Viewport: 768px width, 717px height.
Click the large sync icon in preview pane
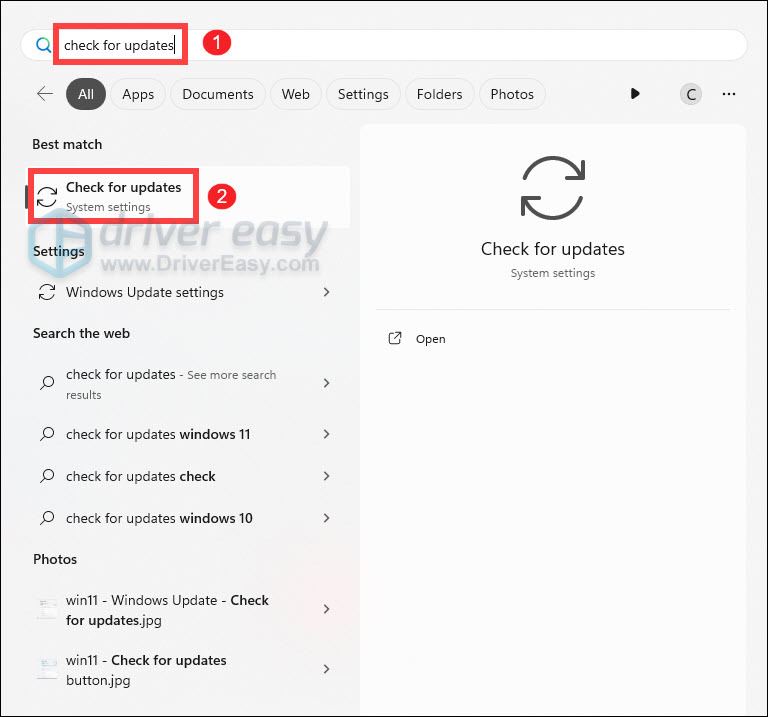[x=552, y=188]
